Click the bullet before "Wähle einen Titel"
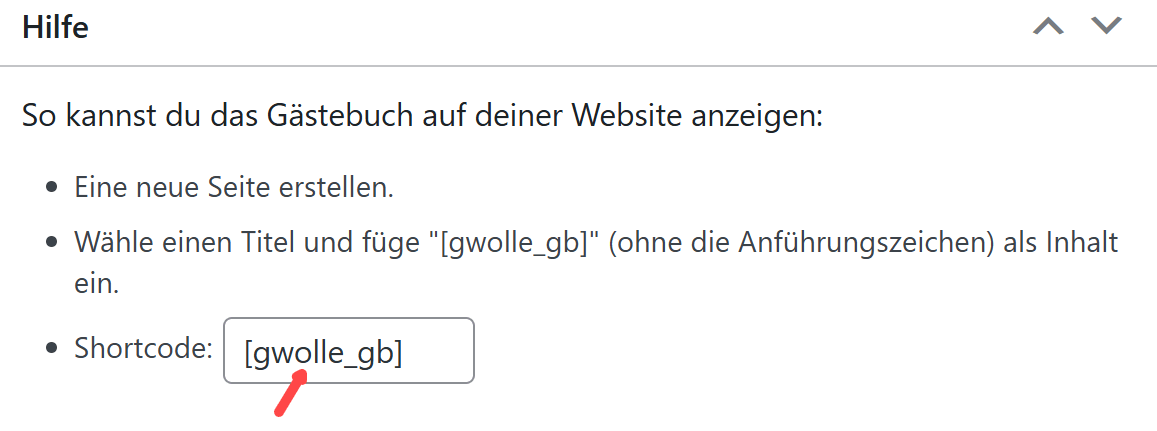This screenshot has width=1157, height=431. click(x=51, y=244)
